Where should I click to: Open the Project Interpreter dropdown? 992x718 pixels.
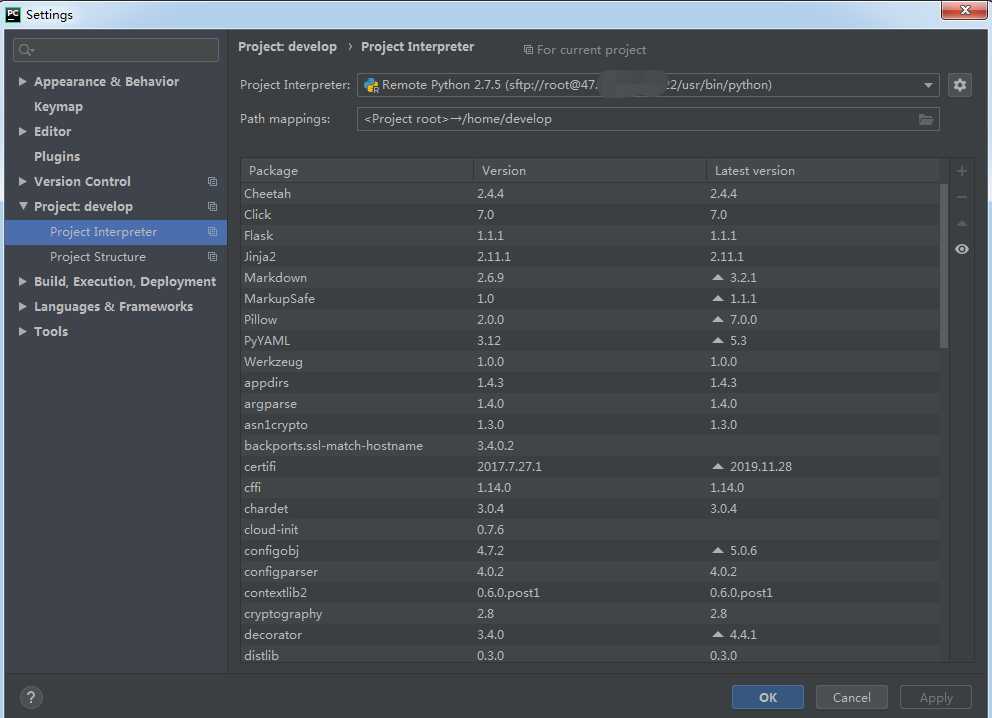pyautogui.click(x=927, y=85)
